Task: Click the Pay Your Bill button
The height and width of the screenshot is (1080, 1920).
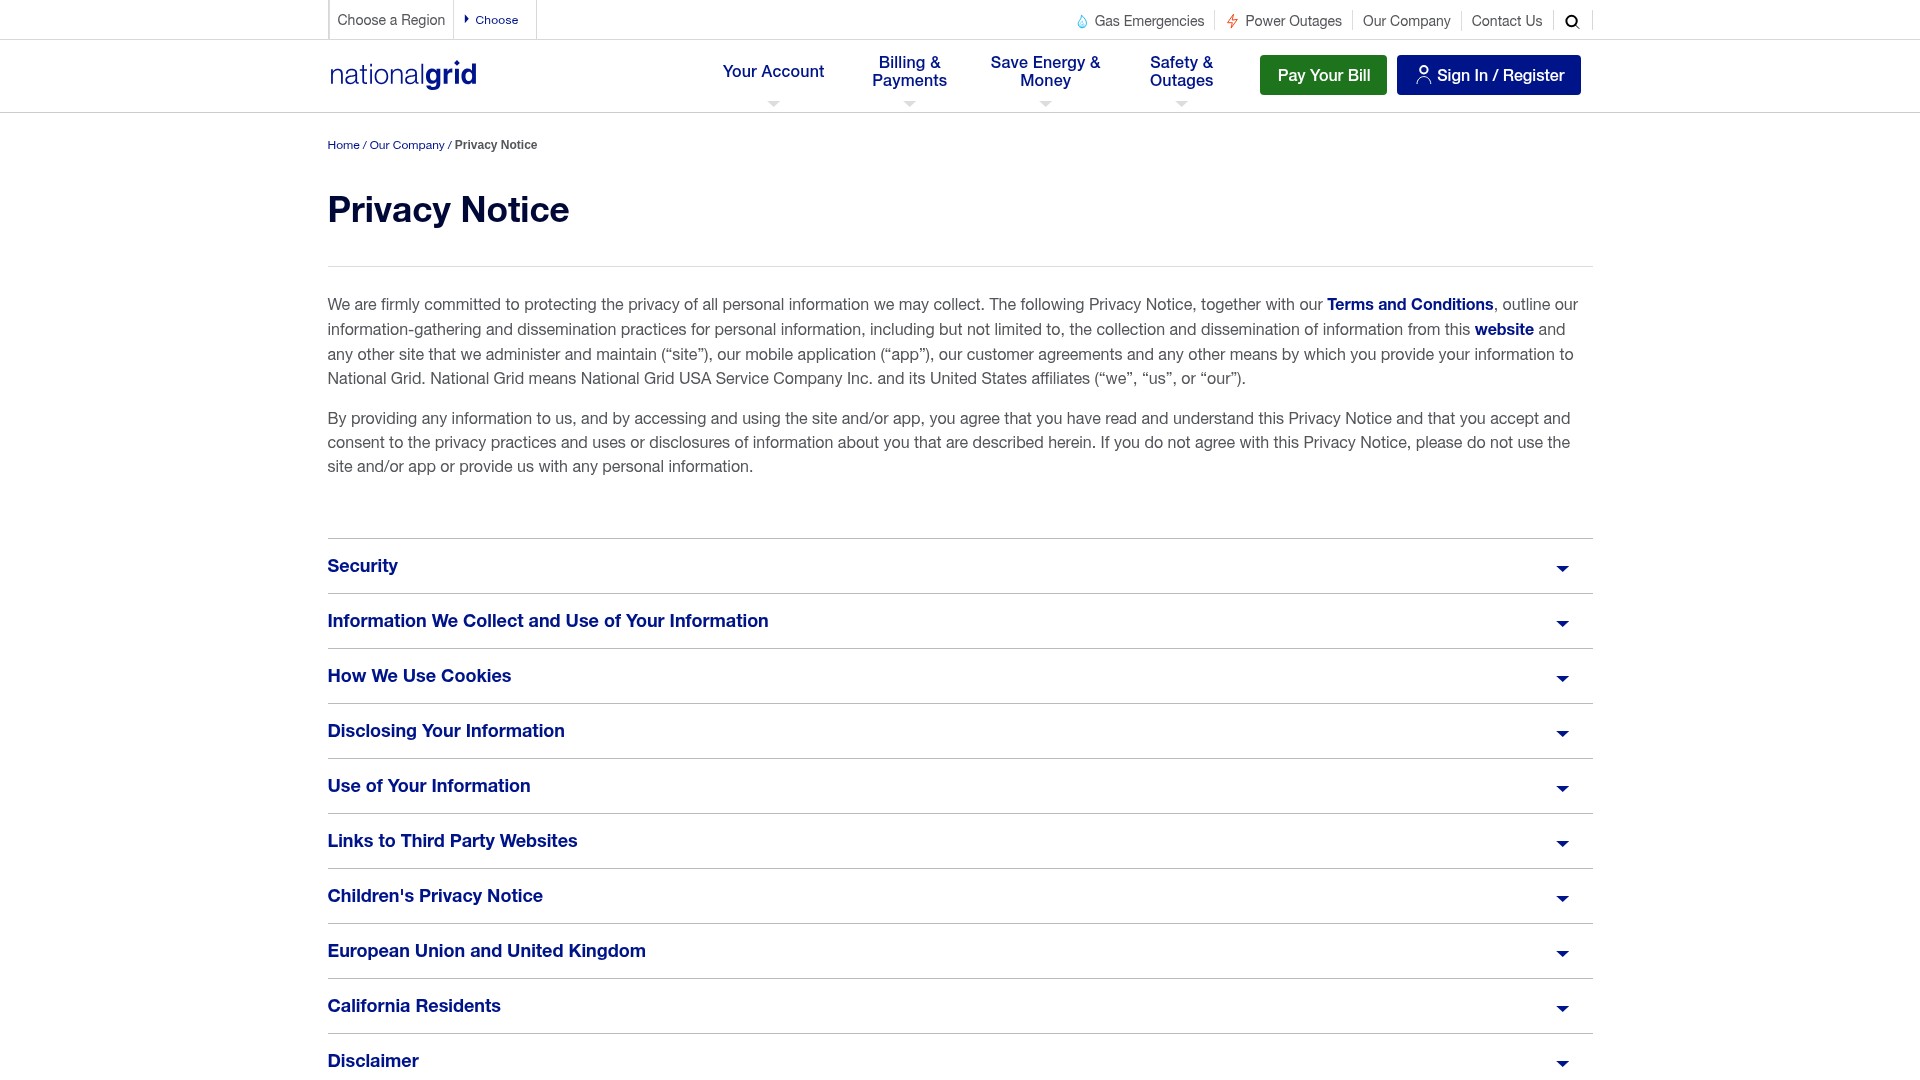Action: [1323, 75]
